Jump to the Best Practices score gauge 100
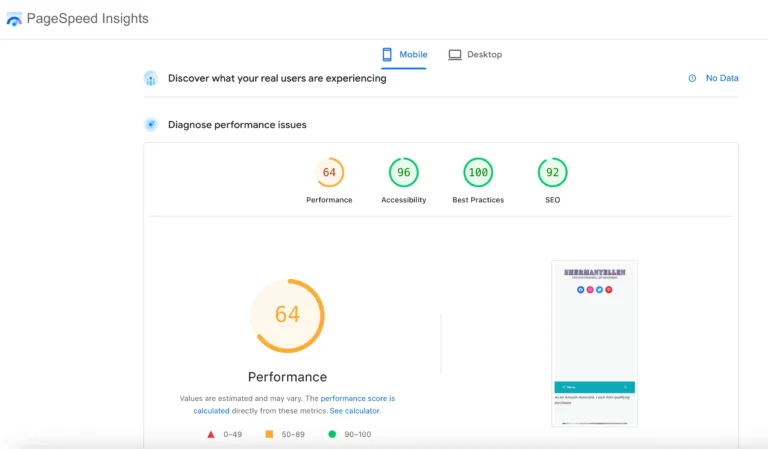Image resolution: width=768 pixels, height=449 pixels. click(x=478, y=172)
